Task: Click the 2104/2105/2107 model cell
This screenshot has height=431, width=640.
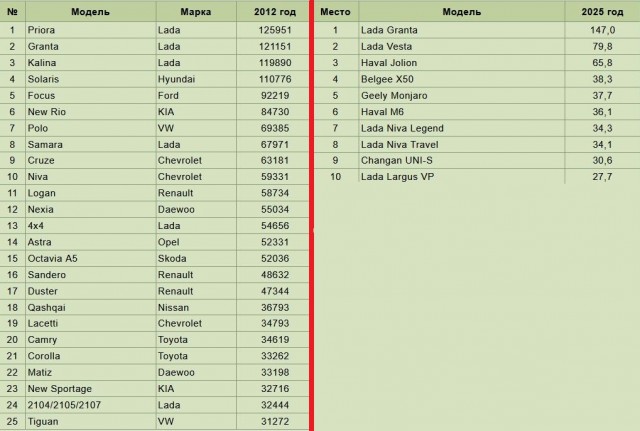Action: pos(91,405)
